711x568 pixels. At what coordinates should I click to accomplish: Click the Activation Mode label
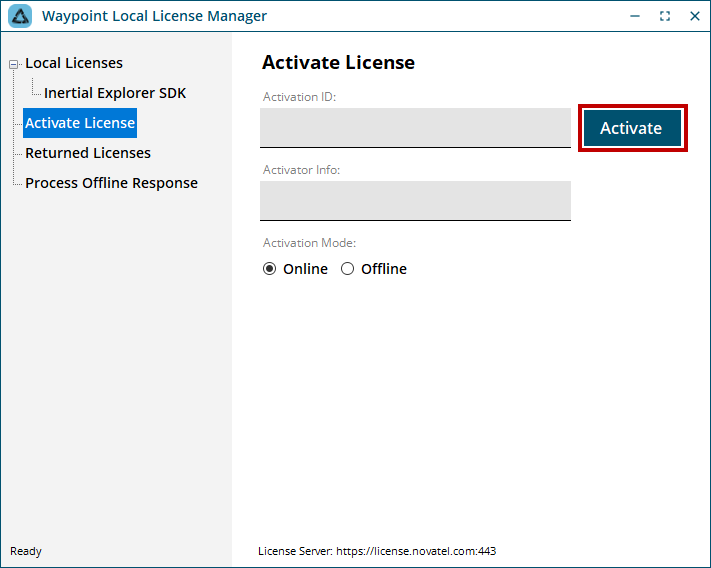[x=309, y=243]
